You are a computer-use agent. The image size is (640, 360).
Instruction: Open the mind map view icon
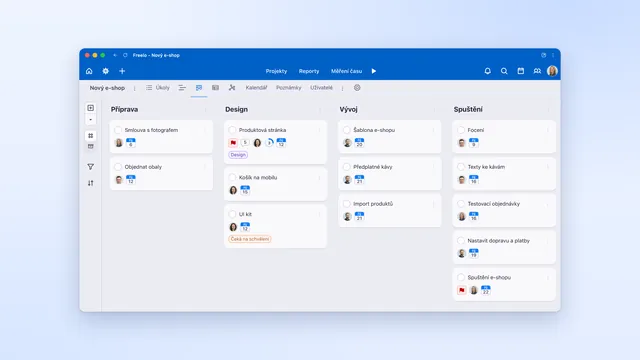pos(232,88)
